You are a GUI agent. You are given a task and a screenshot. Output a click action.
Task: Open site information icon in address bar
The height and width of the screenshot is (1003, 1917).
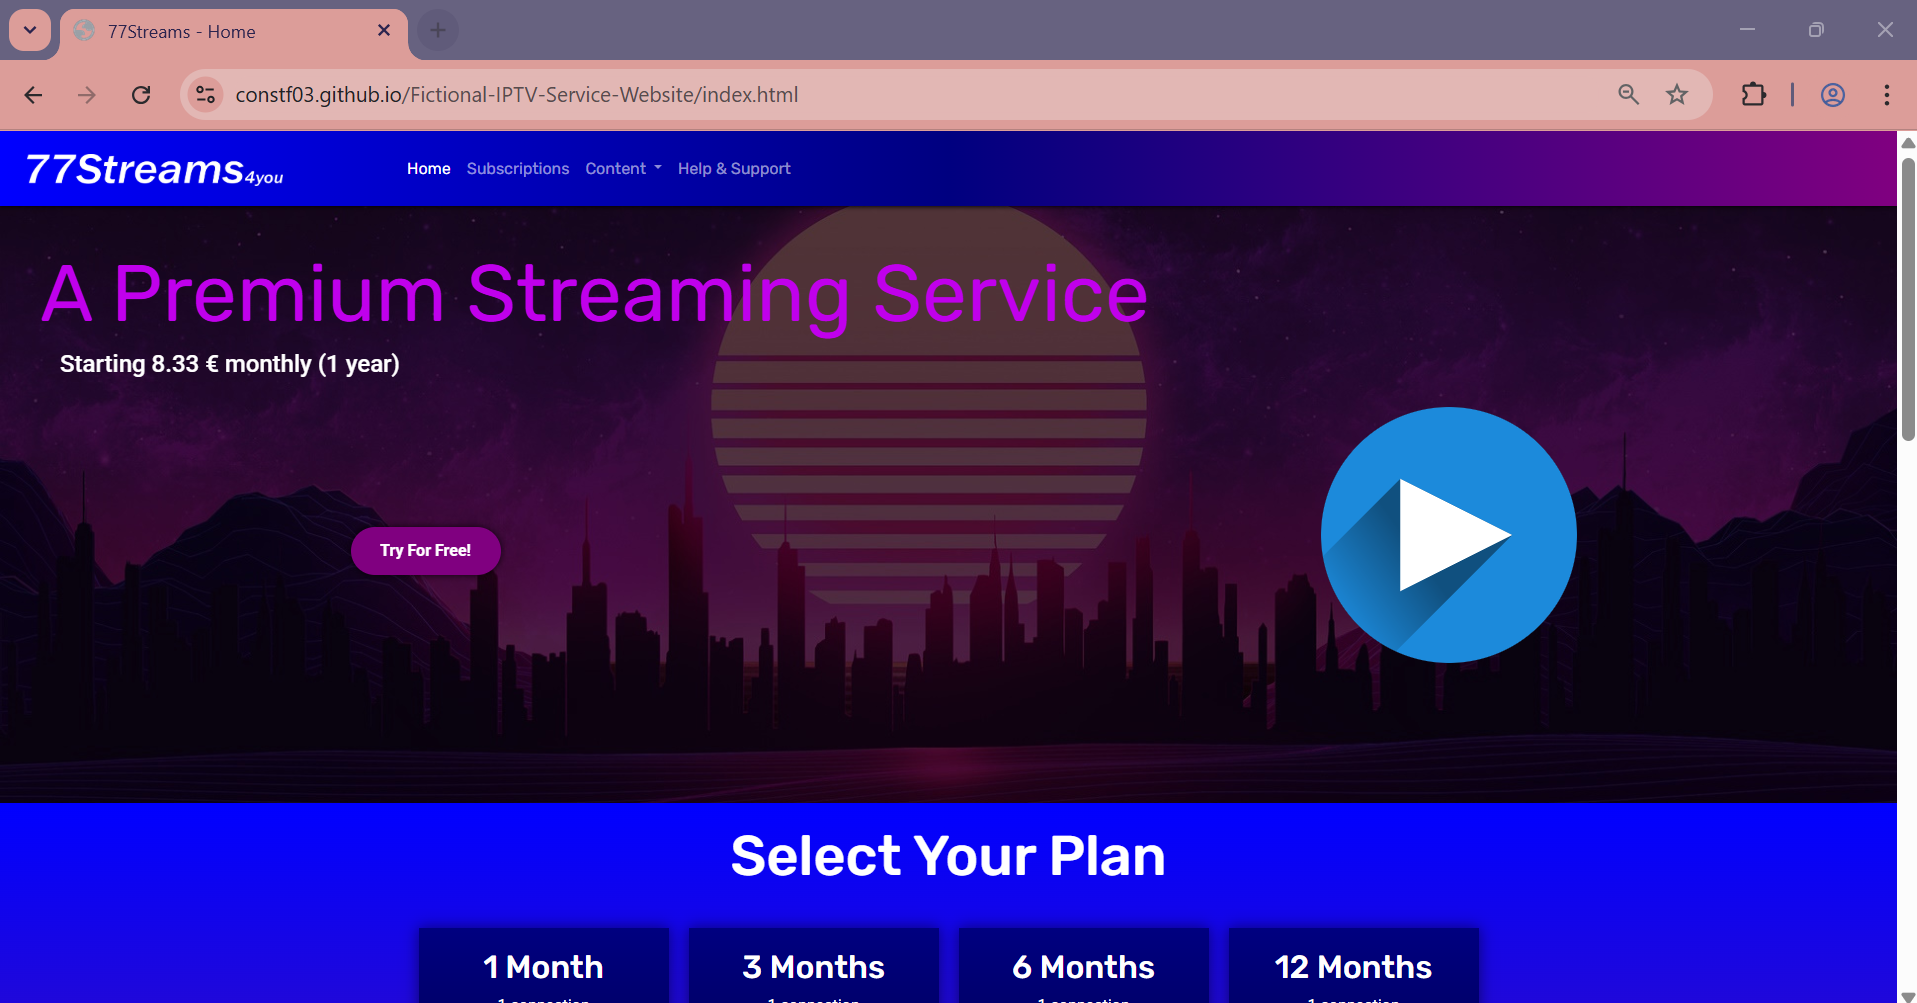(x=205, y=95)
